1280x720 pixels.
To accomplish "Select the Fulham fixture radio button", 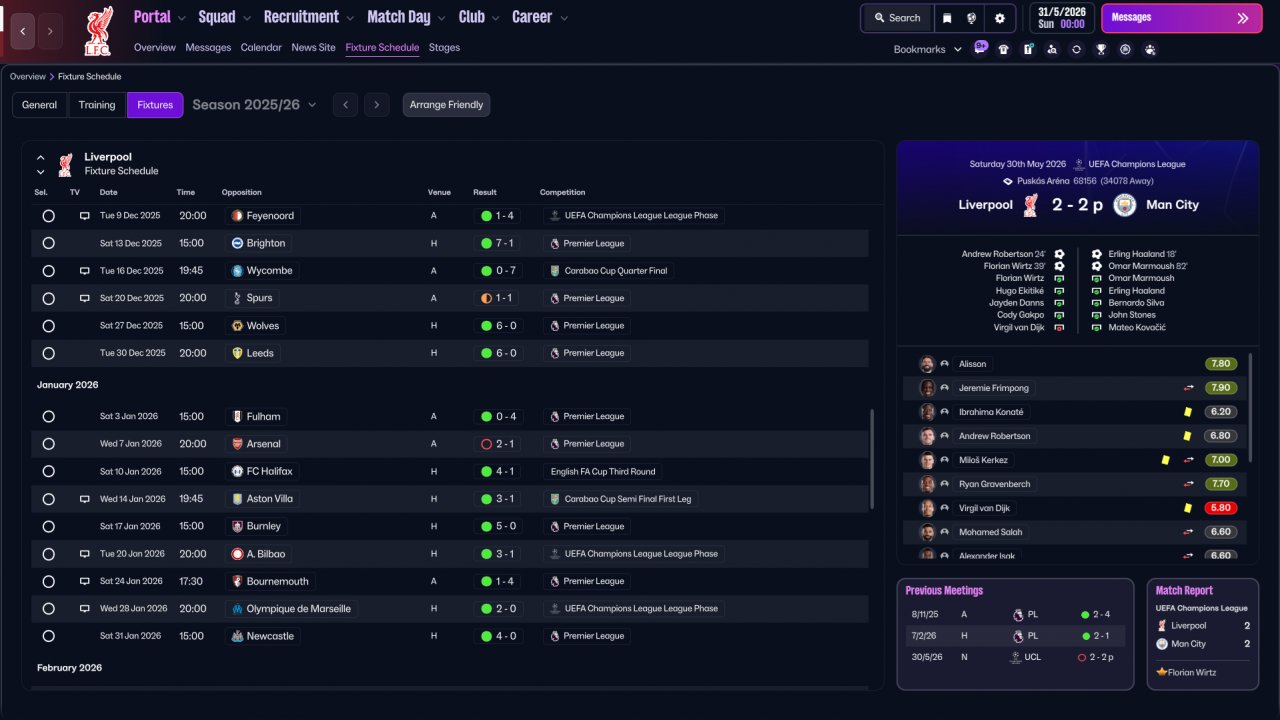I will [48, 417].
